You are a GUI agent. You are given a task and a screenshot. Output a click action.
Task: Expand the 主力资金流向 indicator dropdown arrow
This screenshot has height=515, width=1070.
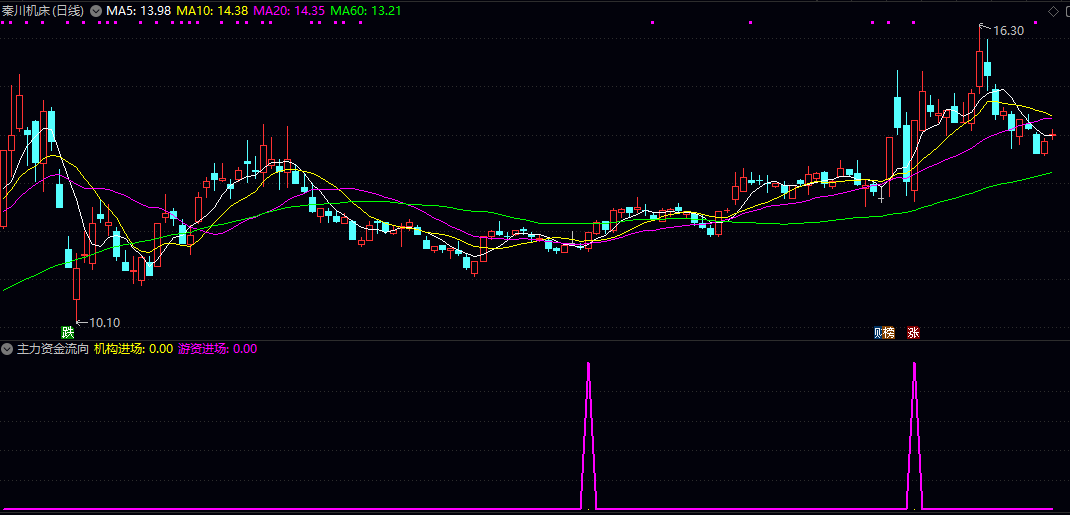tap(7, 349)
